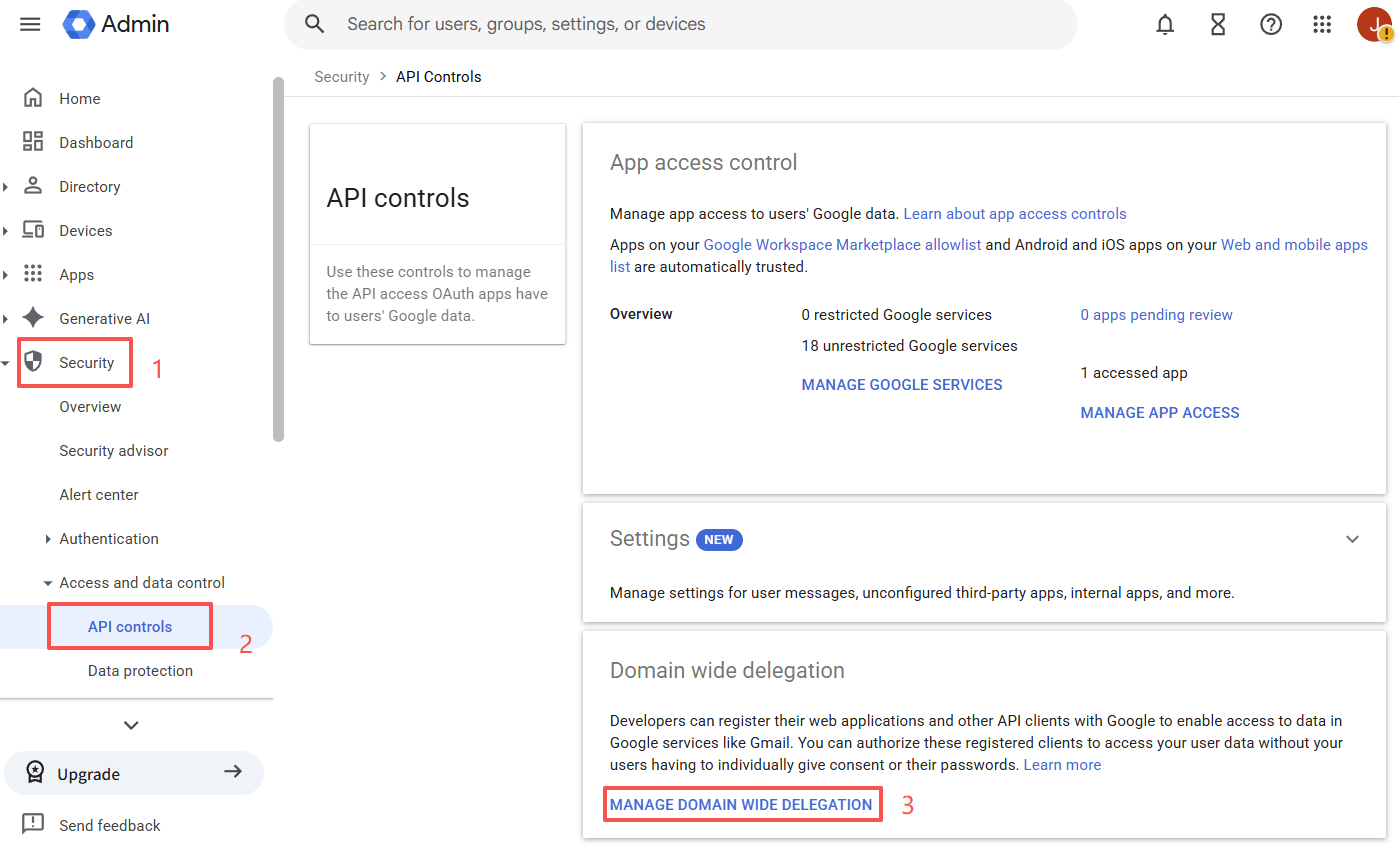
Task: Click the Upgrade button
Action: [x=134, y=772]
